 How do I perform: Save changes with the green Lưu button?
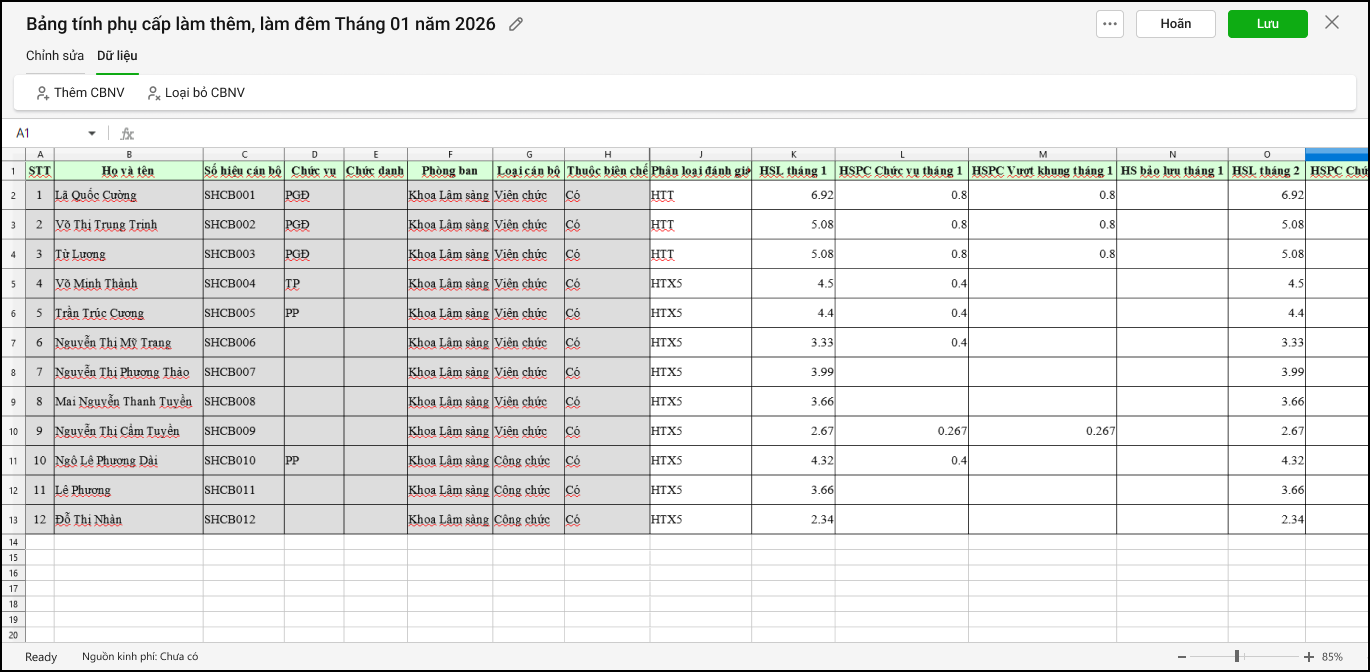pyautogui.click(x=1267, y=24)
